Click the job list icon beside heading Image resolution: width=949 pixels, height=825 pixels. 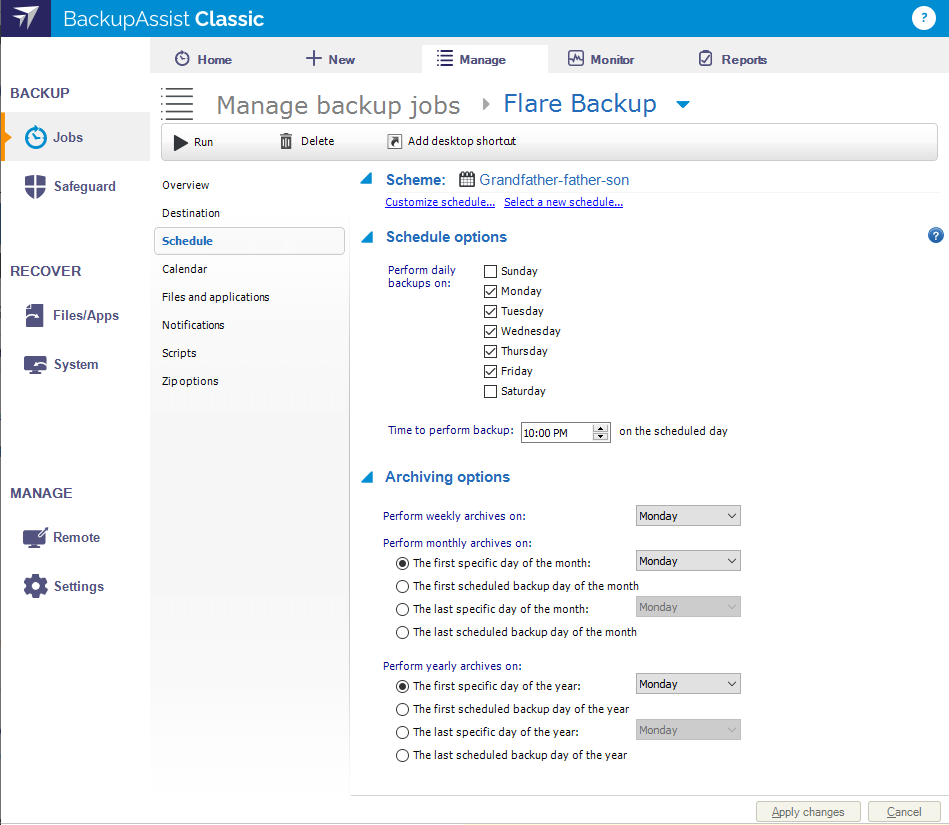177,104
